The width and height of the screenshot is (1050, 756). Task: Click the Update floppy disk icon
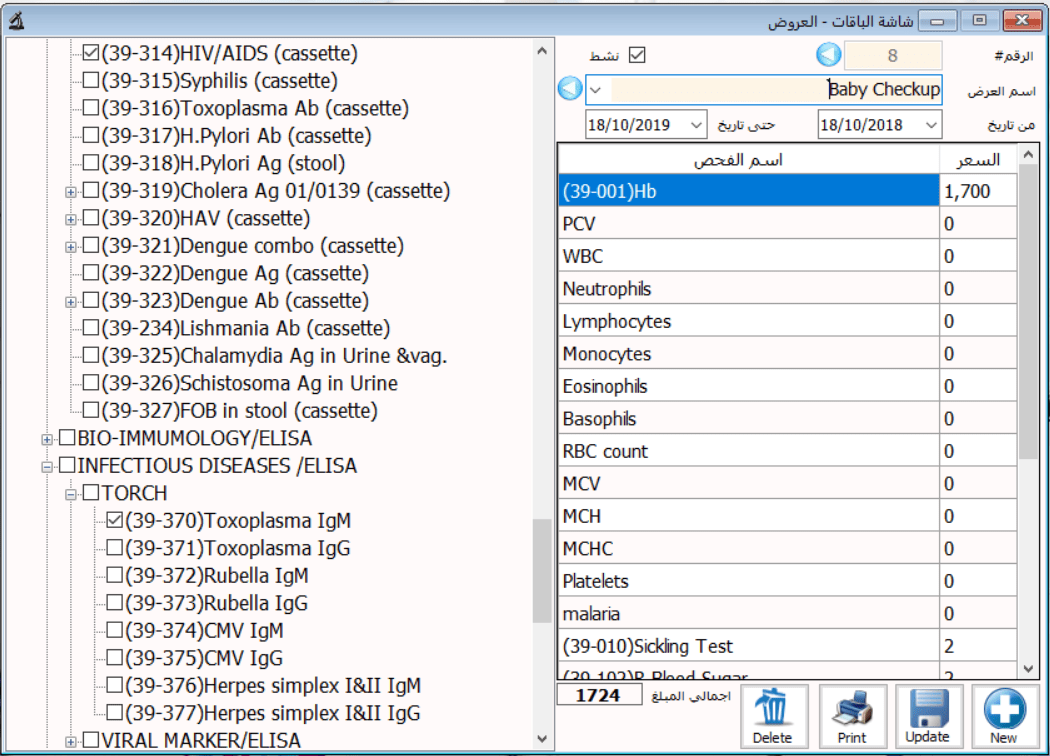927,708
